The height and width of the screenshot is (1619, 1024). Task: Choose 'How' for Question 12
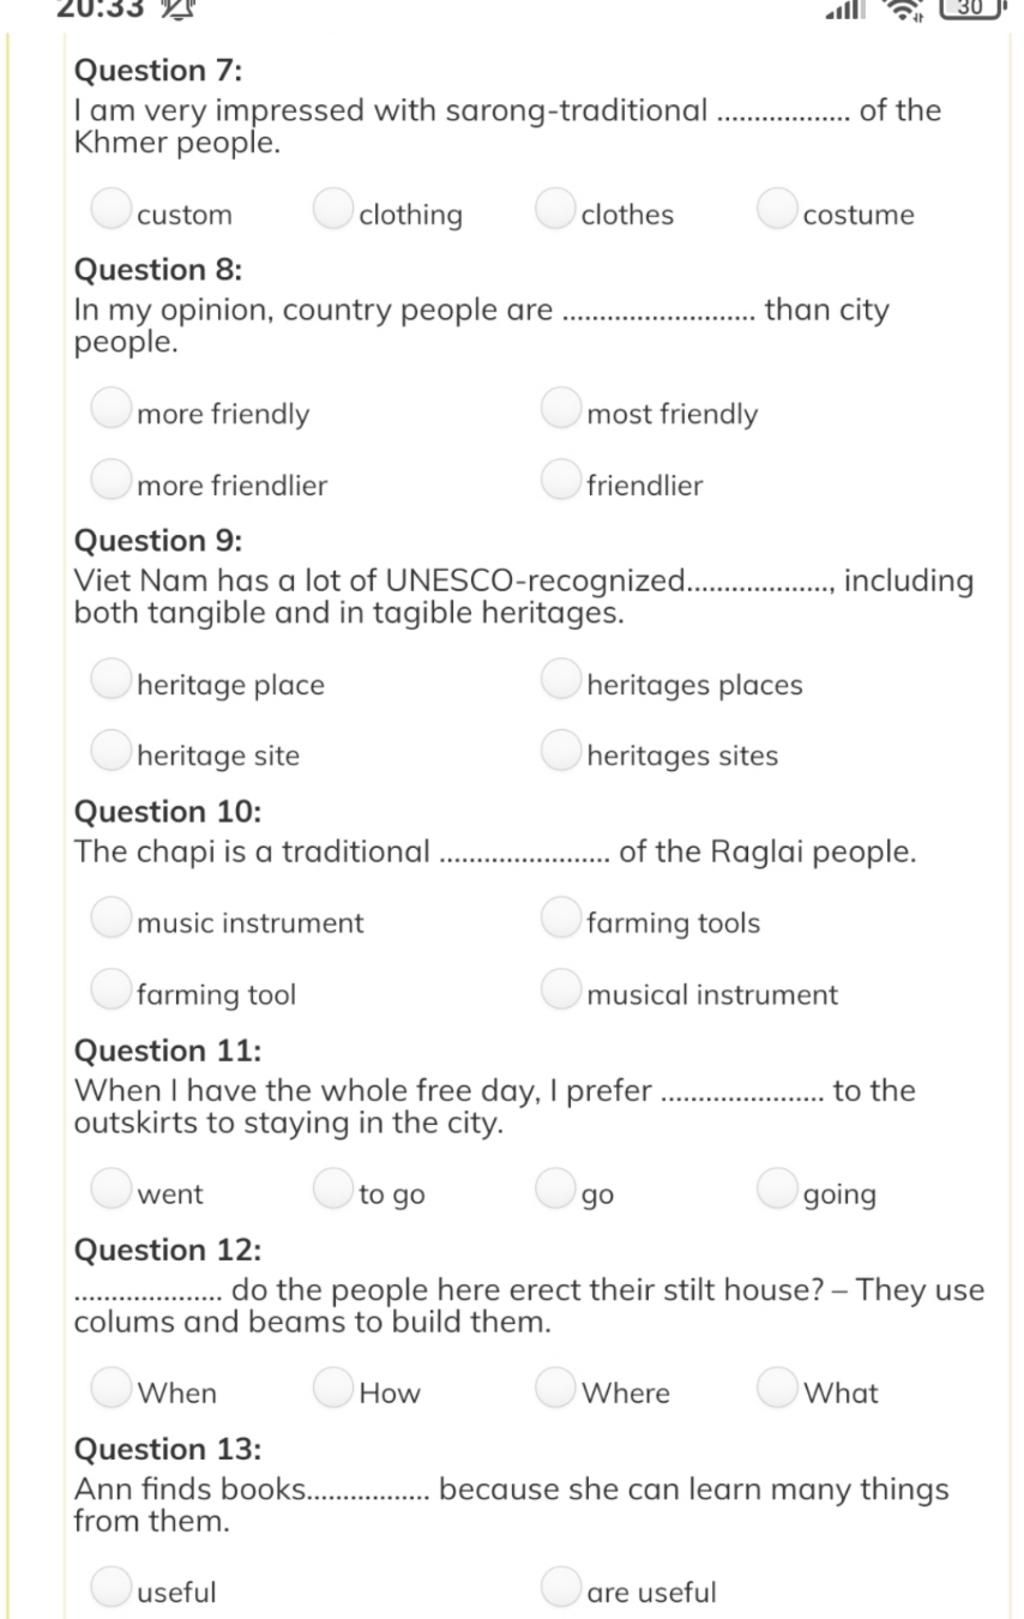tap(333, 1387)
